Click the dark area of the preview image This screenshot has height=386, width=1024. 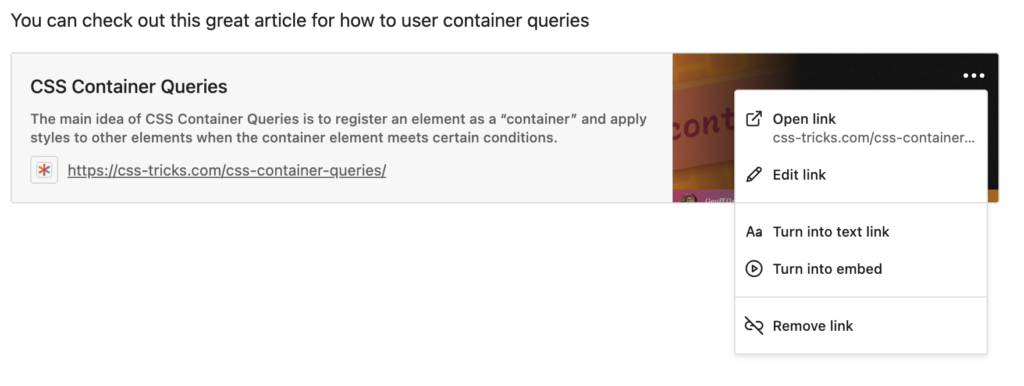click(x=882, y=71)
